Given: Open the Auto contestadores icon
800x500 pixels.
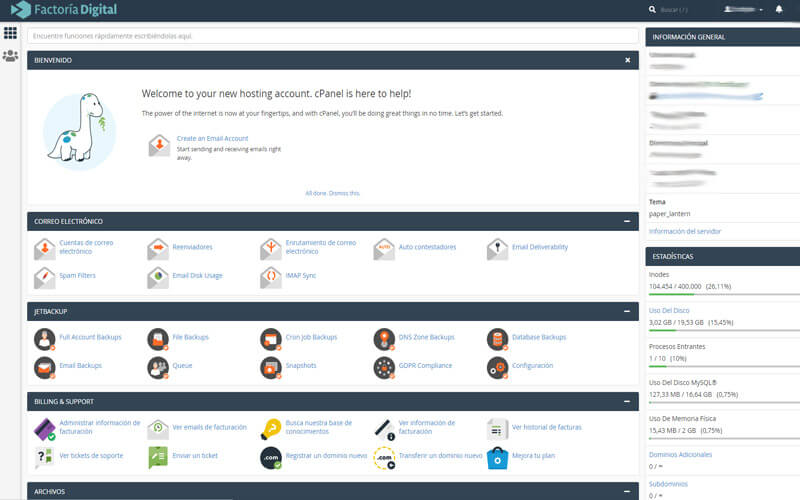Looking at the screenshot, I should (384, 249).
